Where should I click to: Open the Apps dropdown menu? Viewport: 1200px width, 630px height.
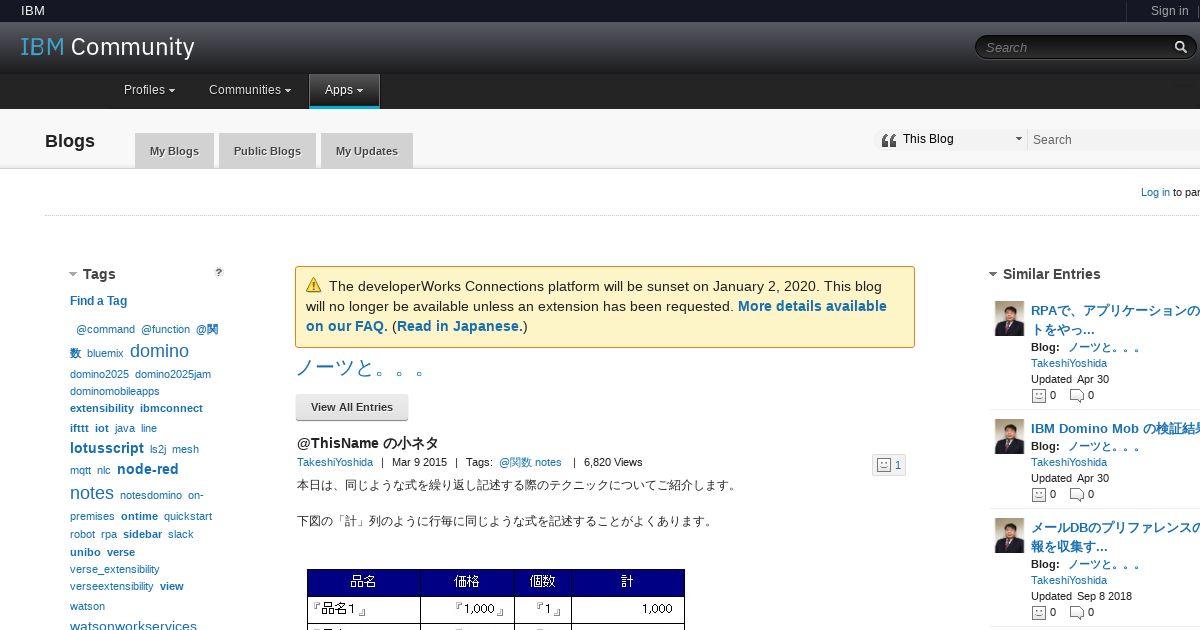tap(344, 90)
